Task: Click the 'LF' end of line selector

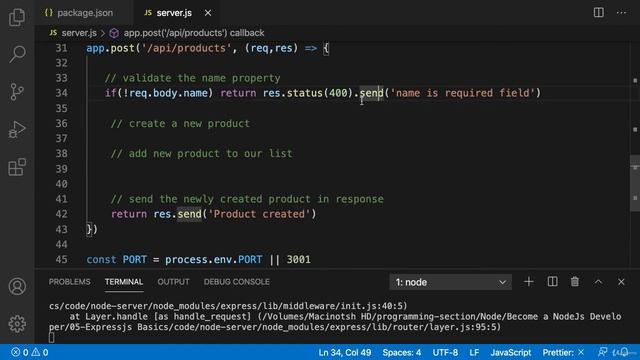Action: click(x=474, y=352)
